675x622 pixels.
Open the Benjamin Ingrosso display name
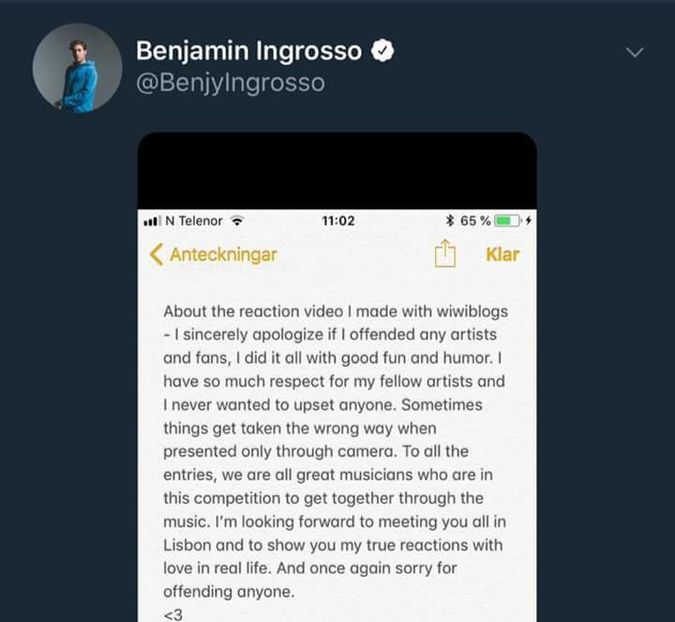(248, 51)
